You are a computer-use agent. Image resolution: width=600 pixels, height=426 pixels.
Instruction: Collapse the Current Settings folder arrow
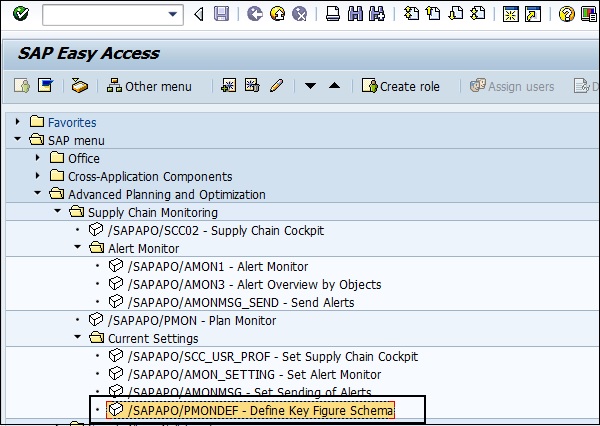[78, 337]
